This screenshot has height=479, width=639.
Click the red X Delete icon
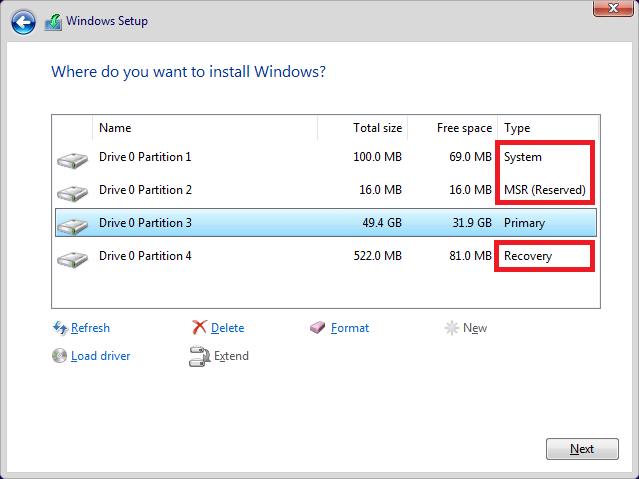199,327
